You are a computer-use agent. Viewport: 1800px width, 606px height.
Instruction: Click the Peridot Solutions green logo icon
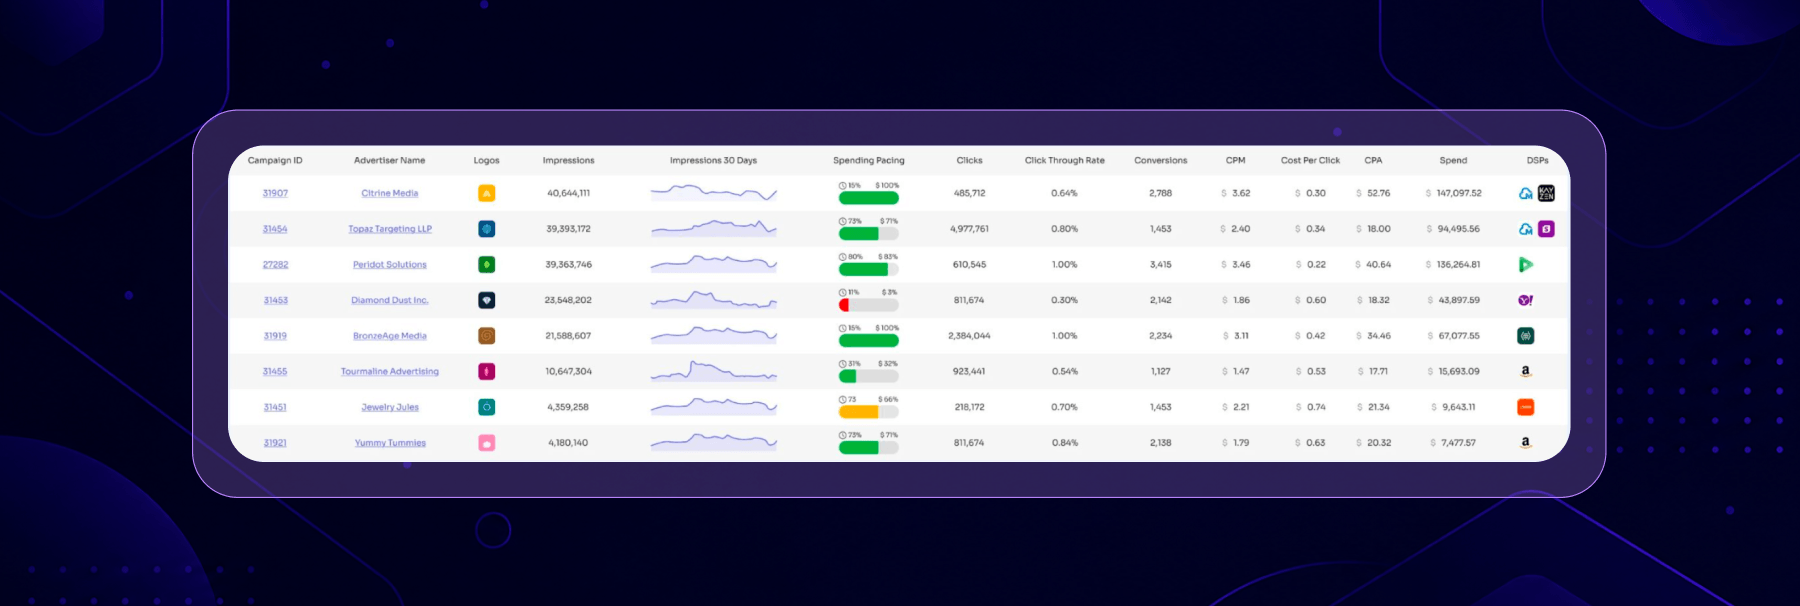487,265
